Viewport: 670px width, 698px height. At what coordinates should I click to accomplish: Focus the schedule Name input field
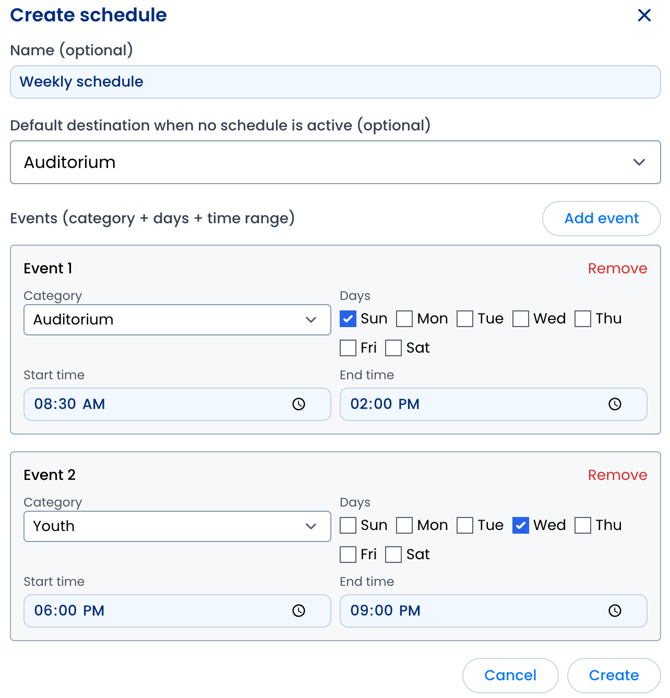335,82
